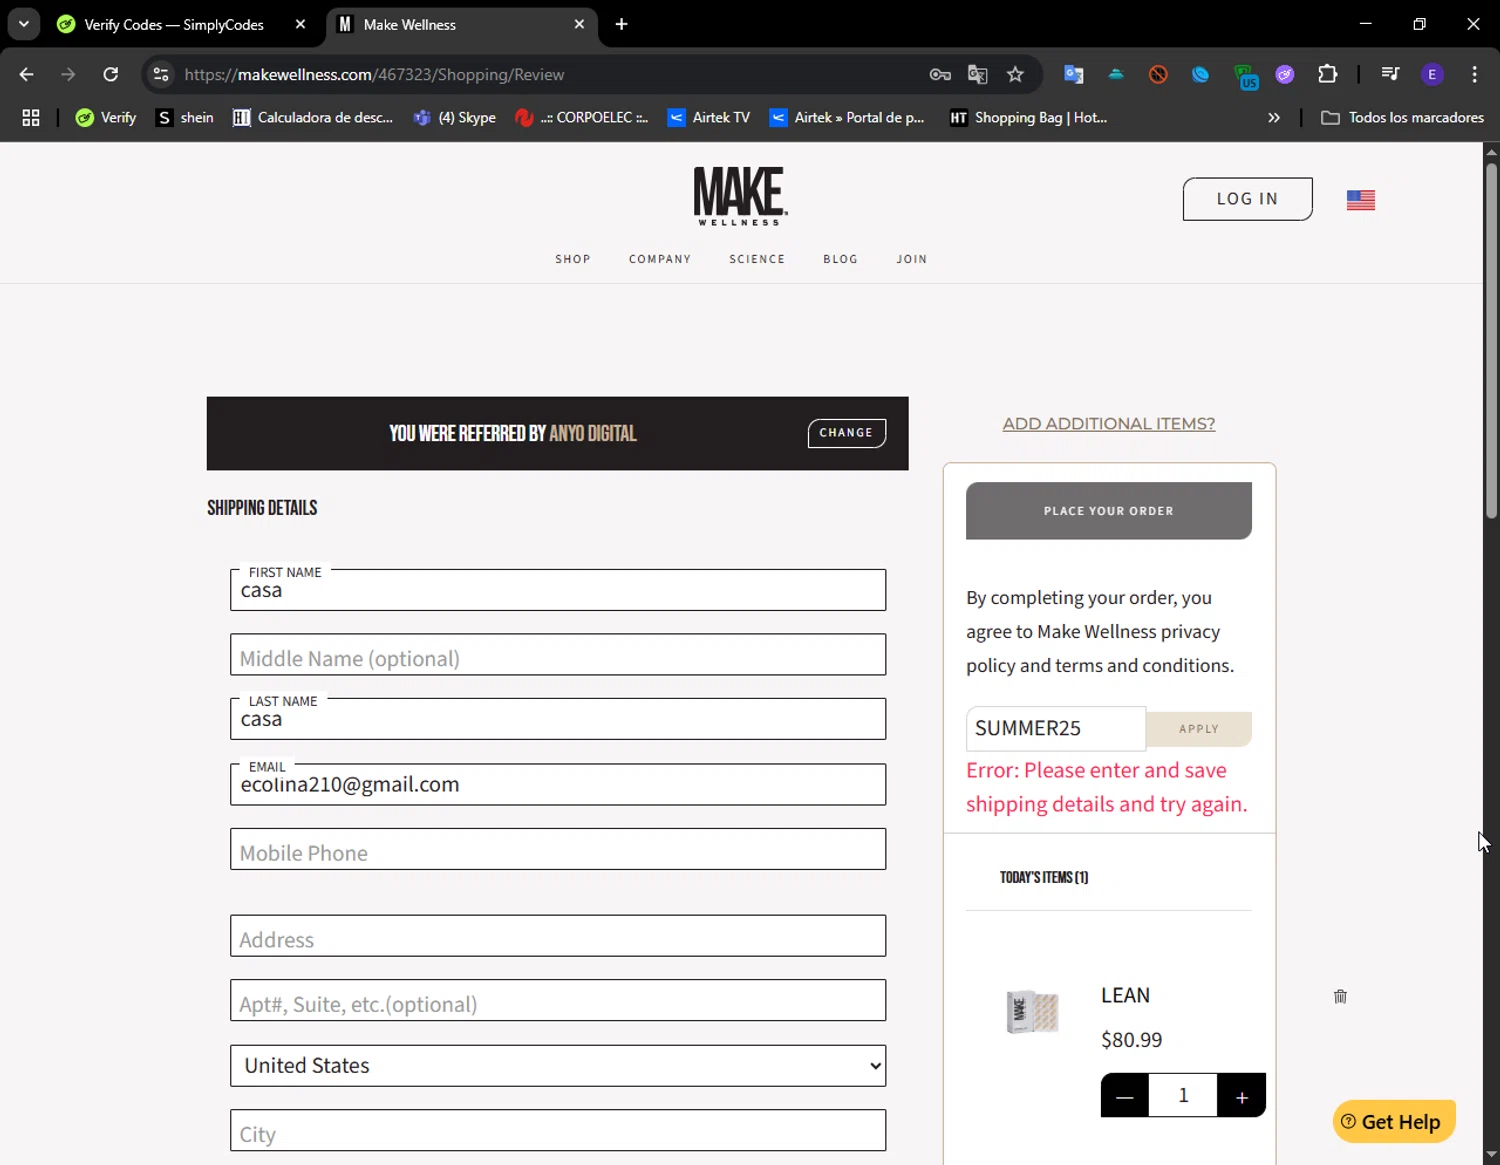Screen dimensions: 1500x1165
Task: Click PLACE YOUR ORDER button
Action: tap(1109, 511)
